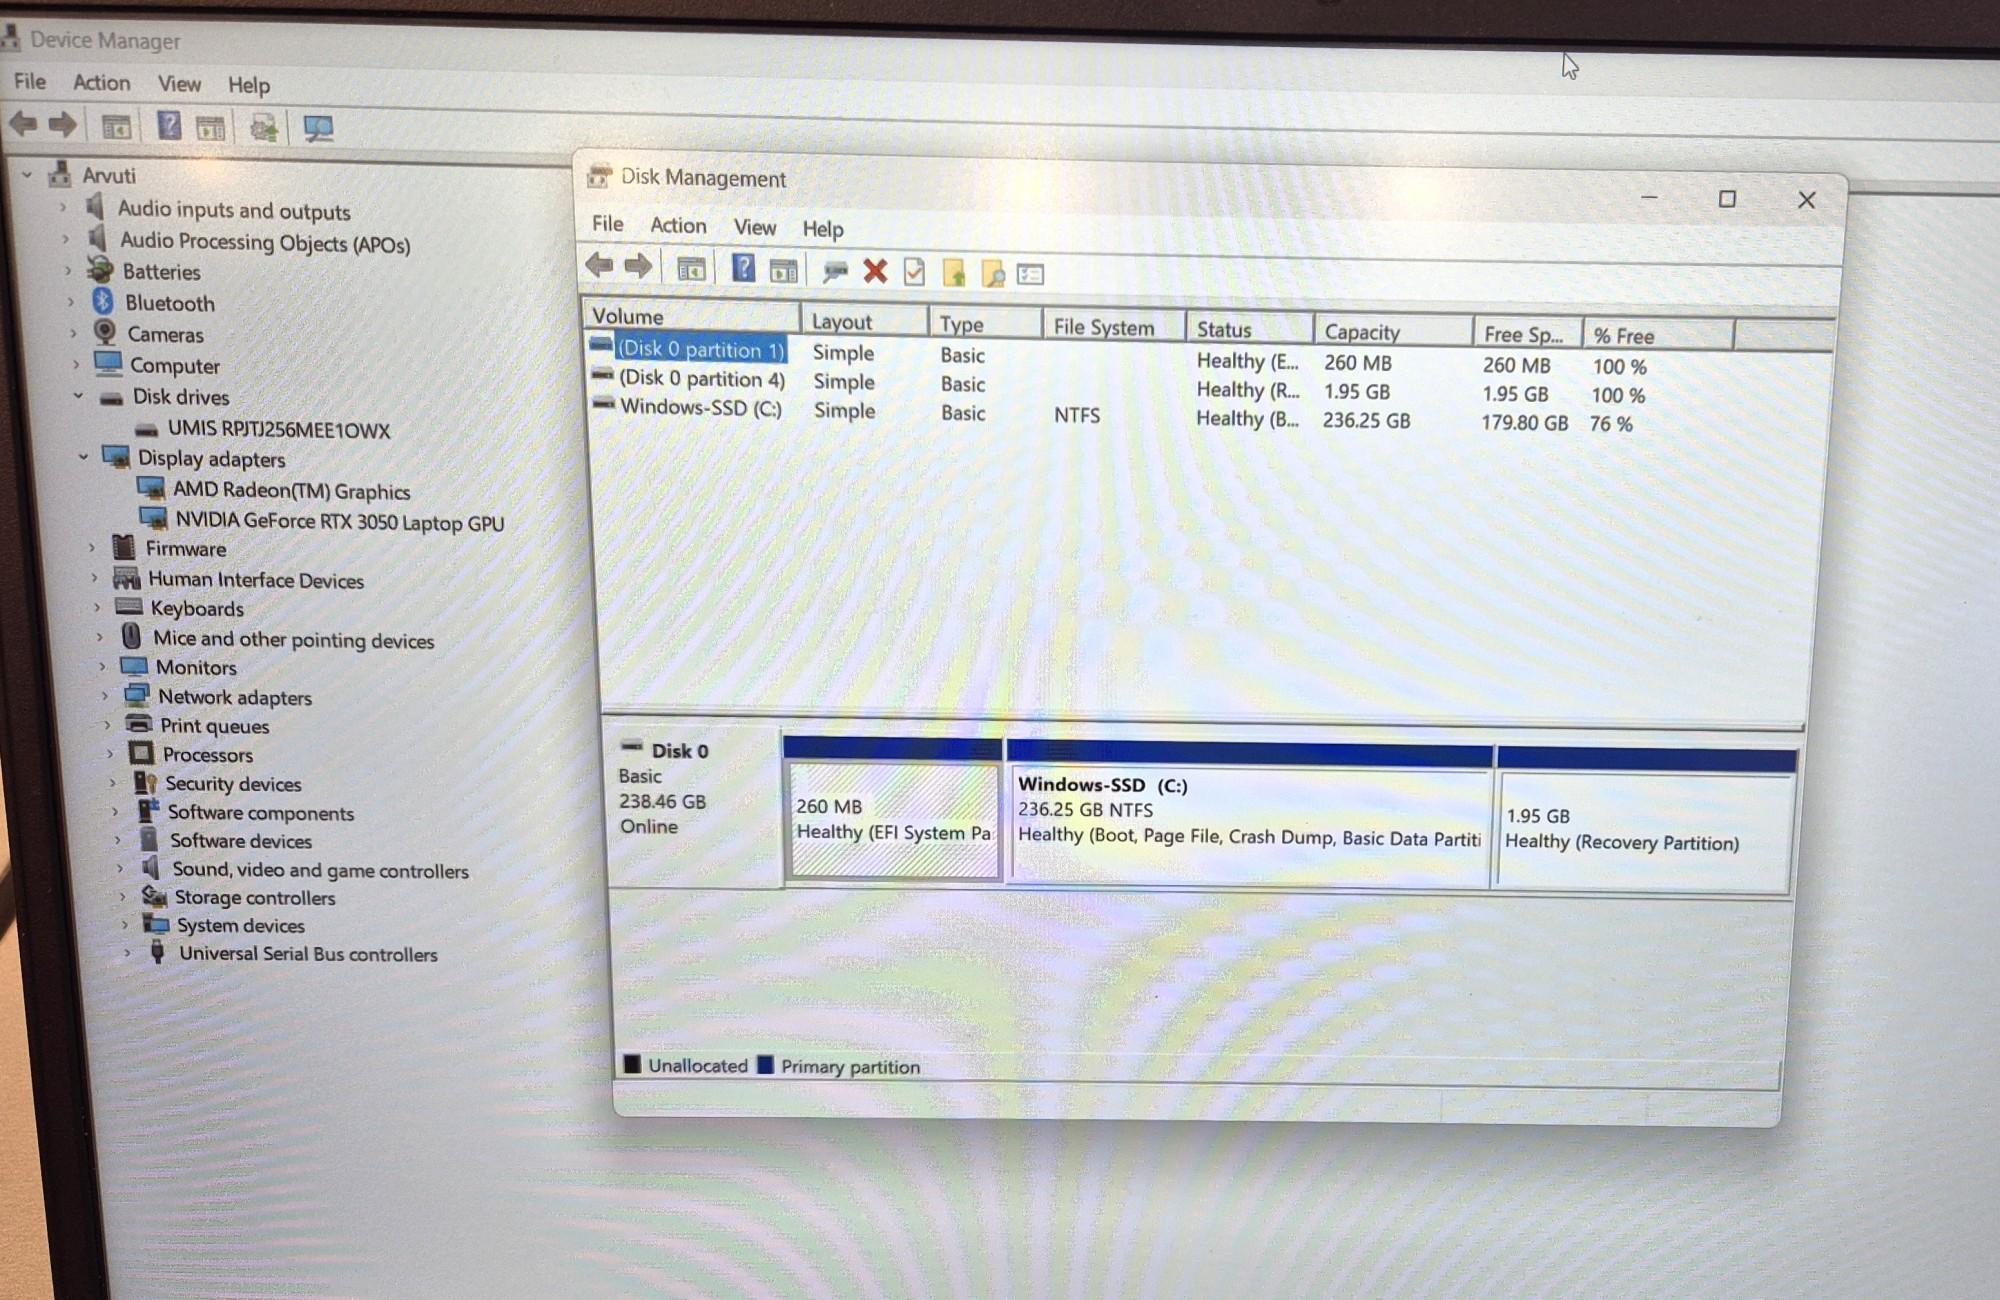The width and height of the screenshot is (2000, 1300).
Task: Click the Cameras category icon
Action: point(104,332)
